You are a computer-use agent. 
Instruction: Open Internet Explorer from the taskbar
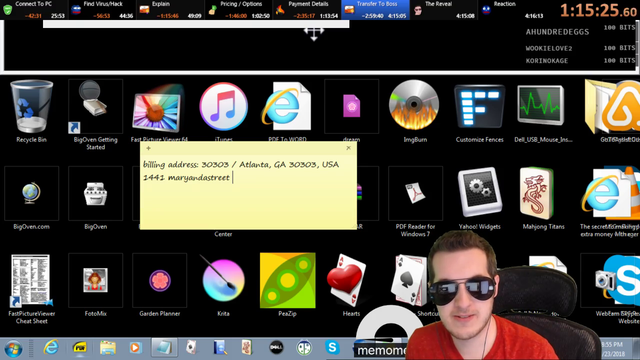(x=51, y=348)
